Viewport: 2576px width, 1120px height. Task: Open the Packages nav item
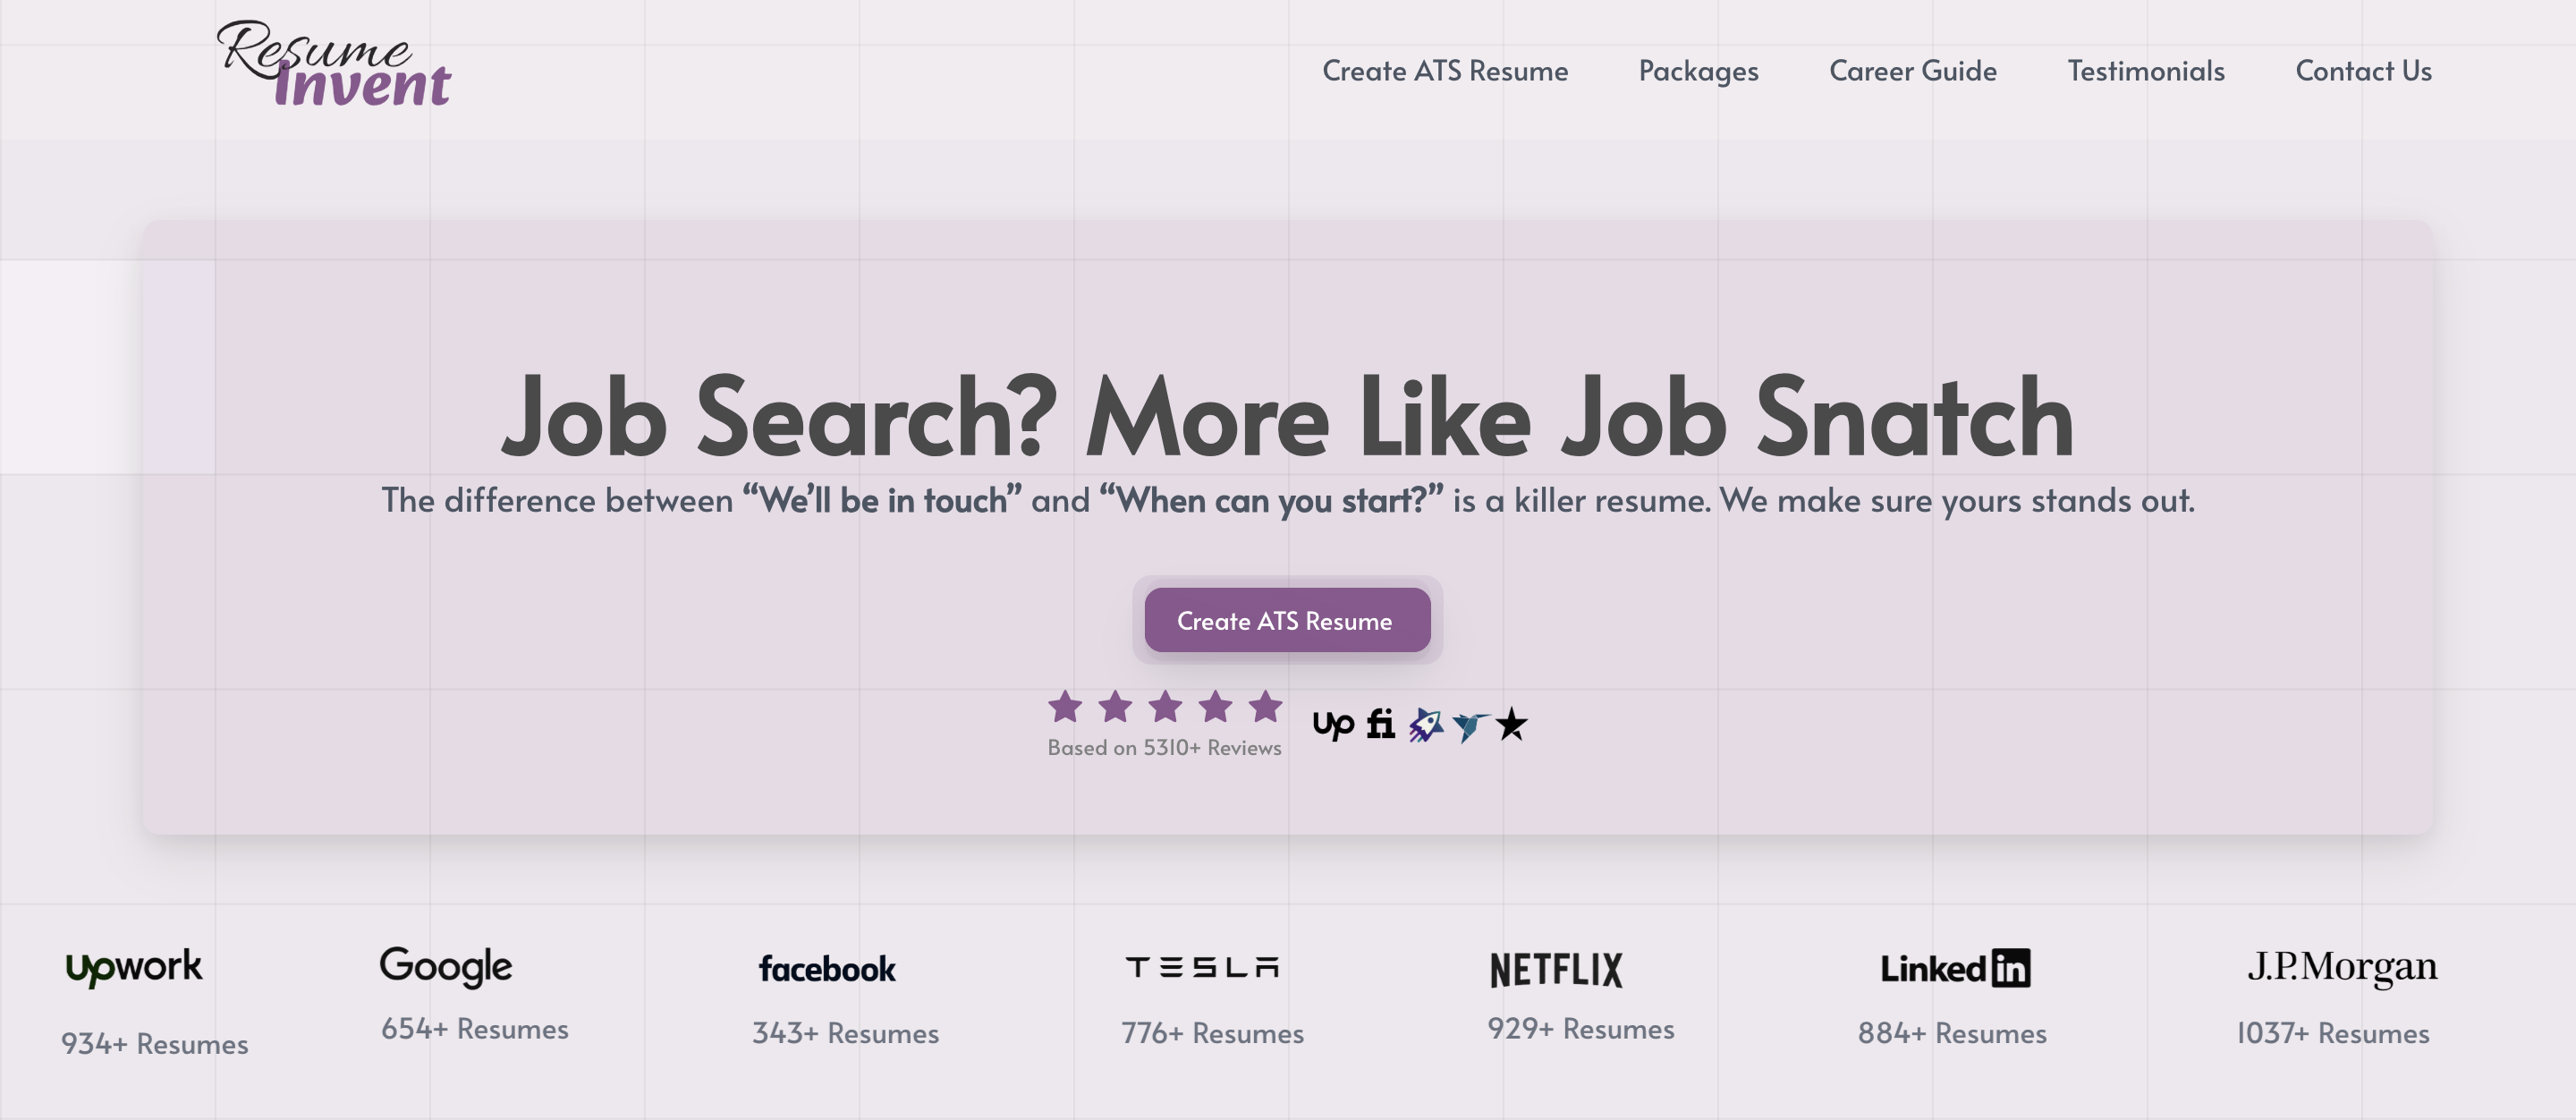pyautogui.click(x=1698, y=71)
